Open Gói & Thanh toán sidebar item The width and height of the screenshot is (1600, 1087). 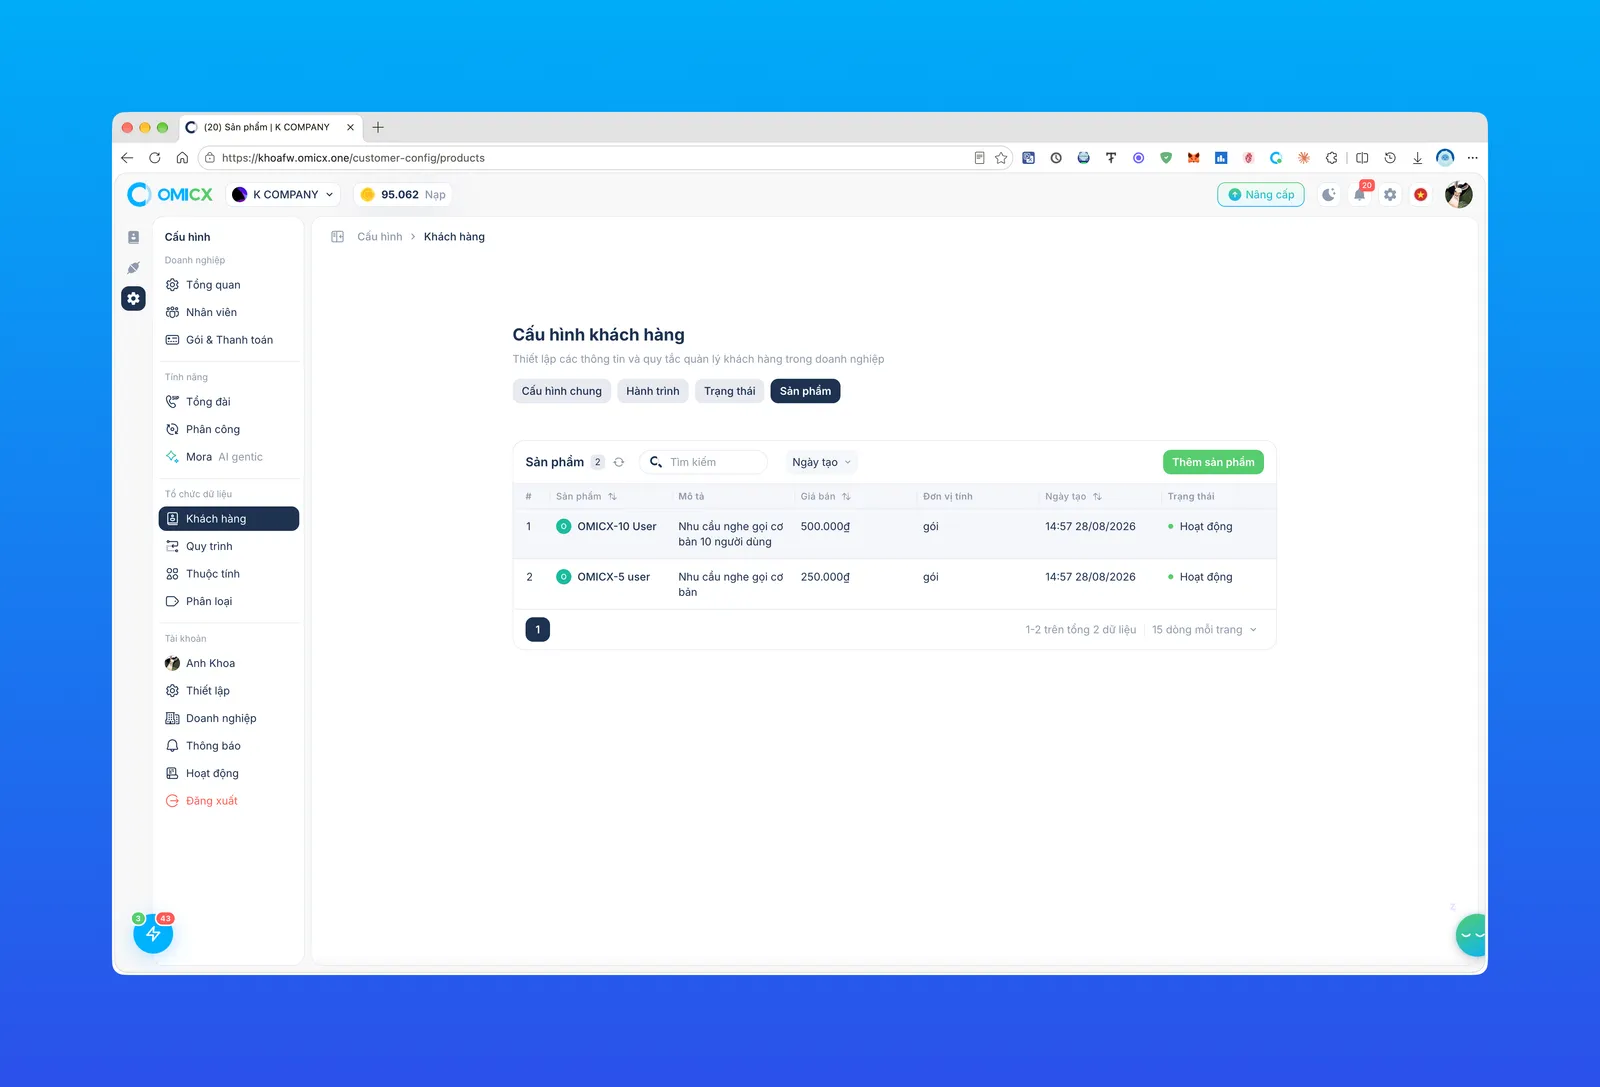tap(229, 340)
